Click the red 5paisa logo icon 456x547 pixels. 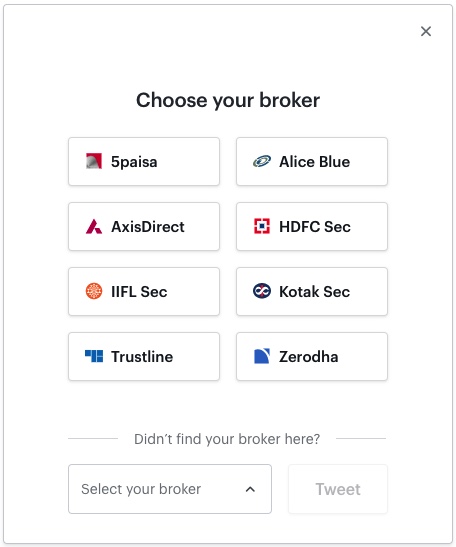click(x=94, y=161)
